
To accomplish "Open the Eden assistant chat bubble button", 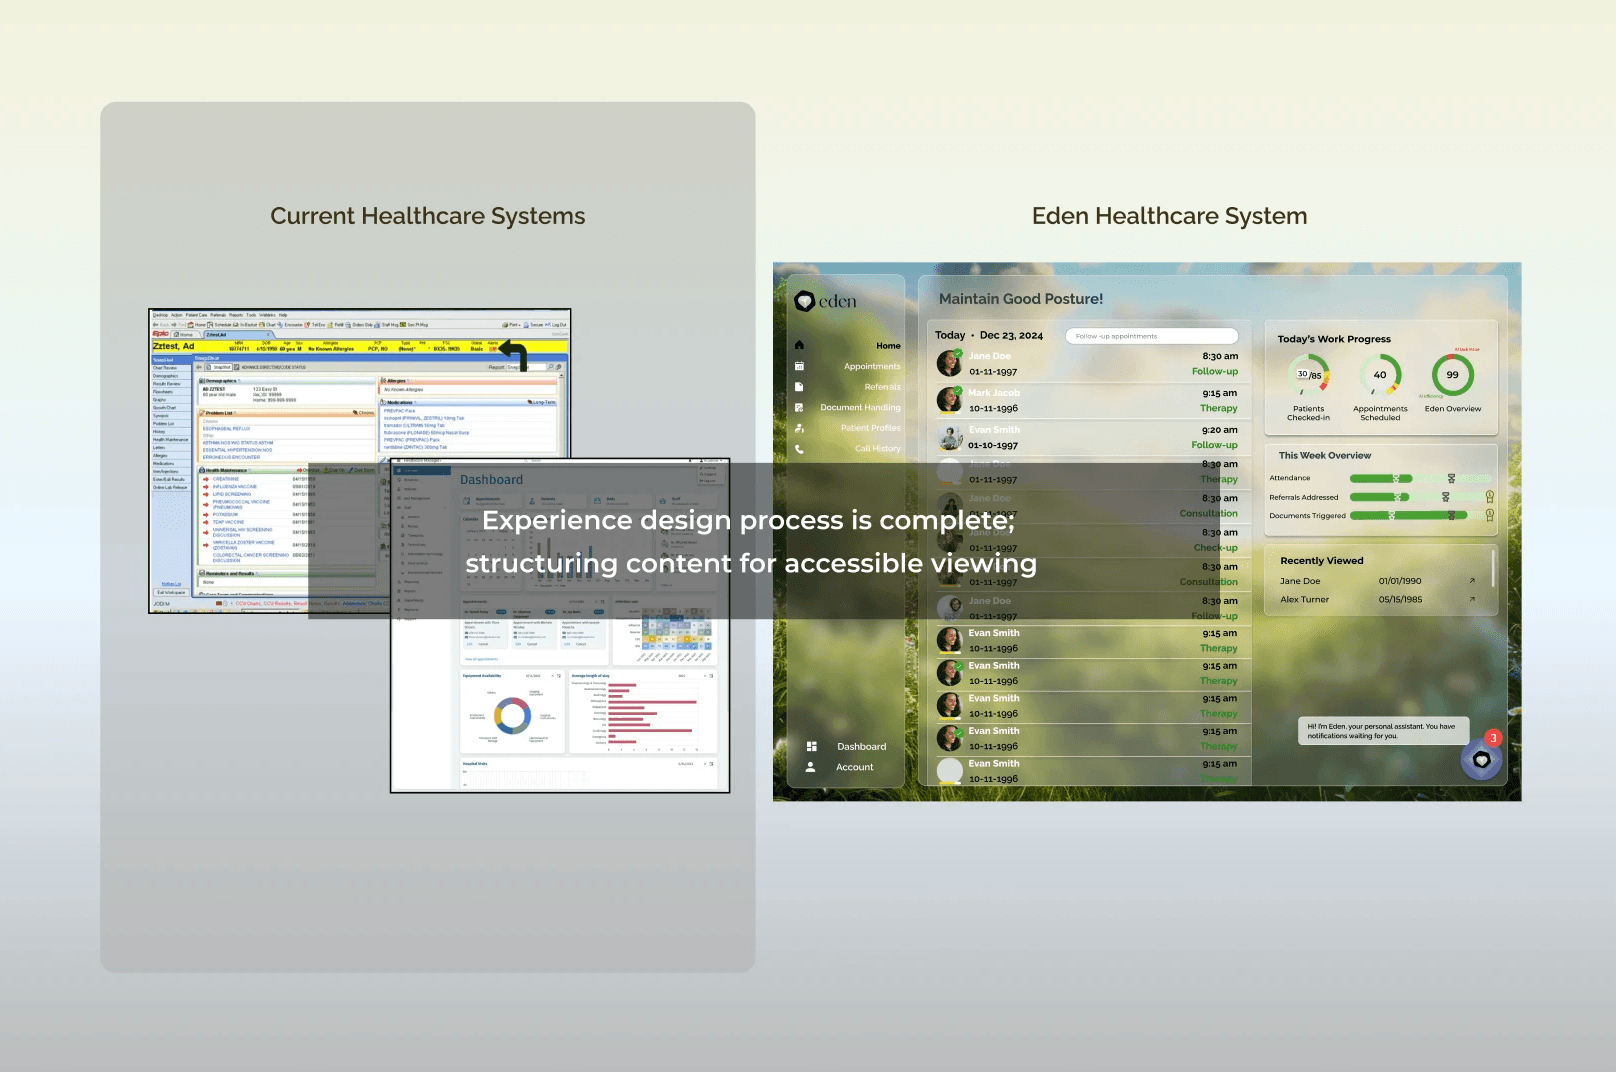I will click(1481, 760).
